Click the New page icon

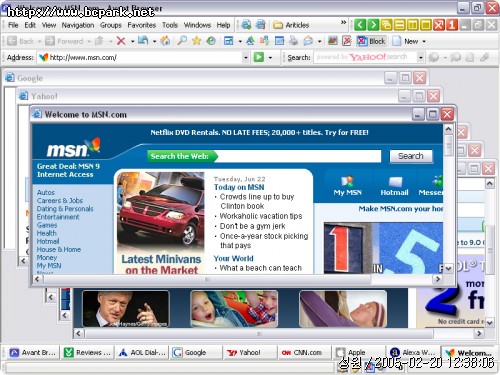[x=397, y=41]
